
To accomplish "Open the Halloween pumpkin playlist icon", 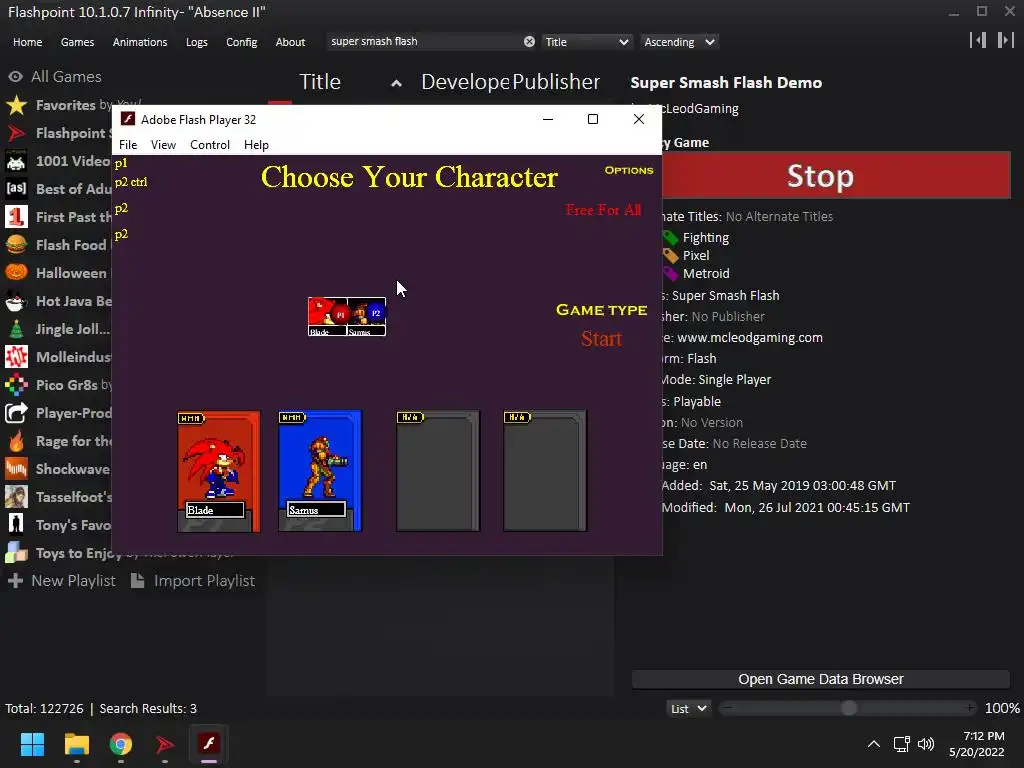I will pos(16,273).
